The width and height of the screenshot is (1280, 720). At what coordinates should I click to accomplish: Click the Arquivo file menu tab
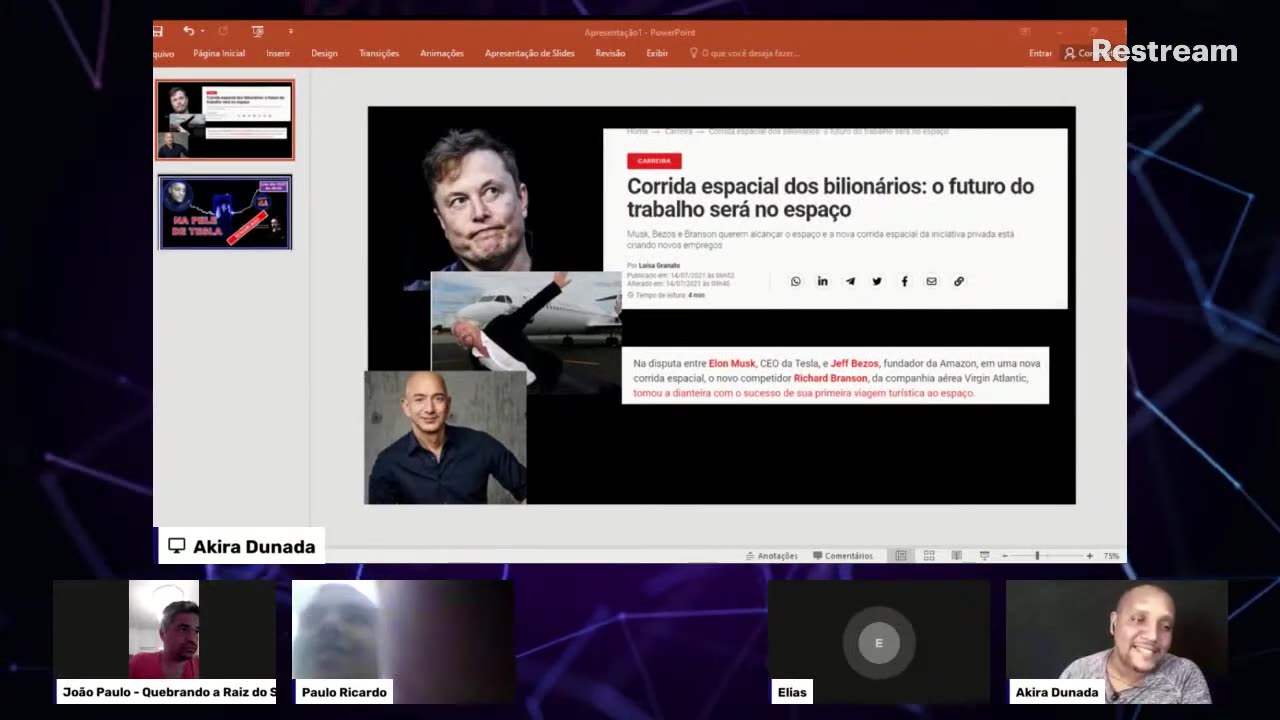pyautogui.click(x=163, y=53)
